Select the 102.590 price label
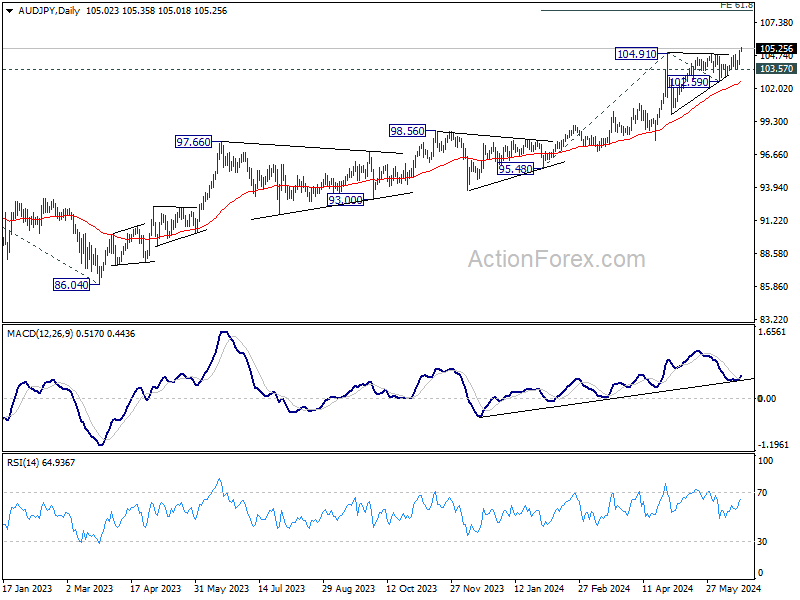This screenshot has width=800, height=600. coord(689,82)
